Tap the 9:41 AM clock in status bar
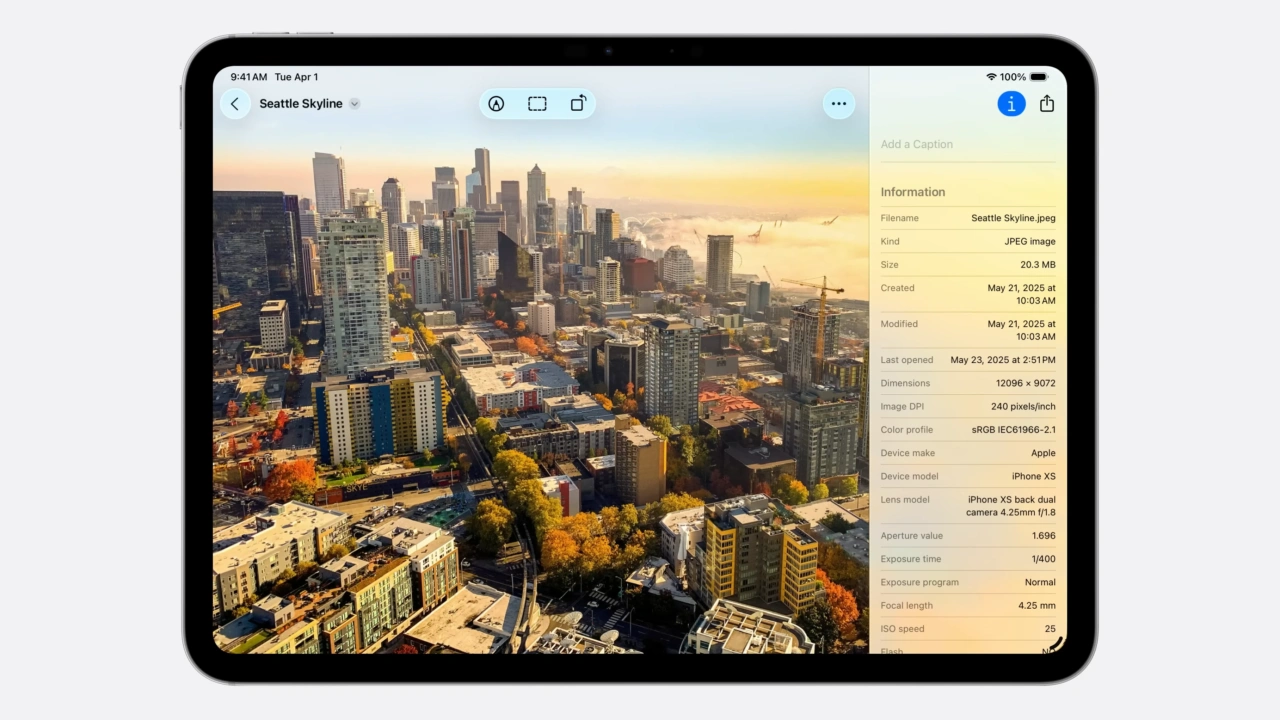This screenshot has width=1280, height=720. (249, 77)
